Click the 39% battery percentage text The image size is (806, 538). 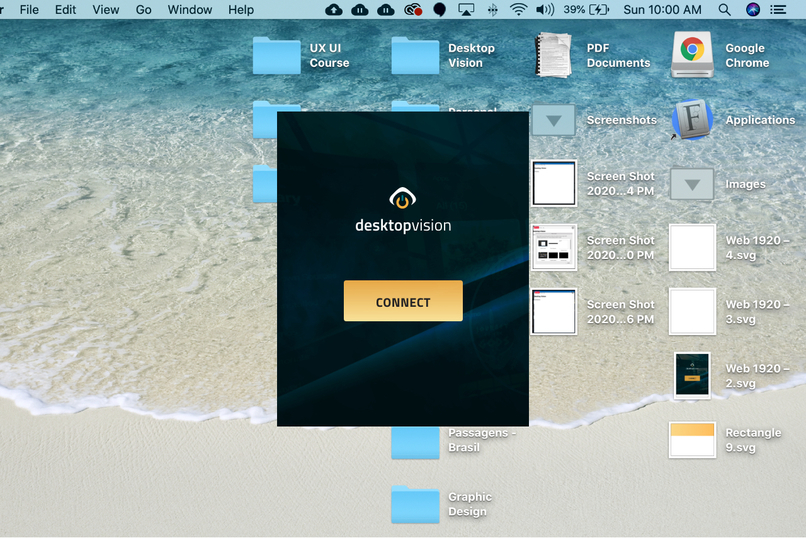[574, 10]
